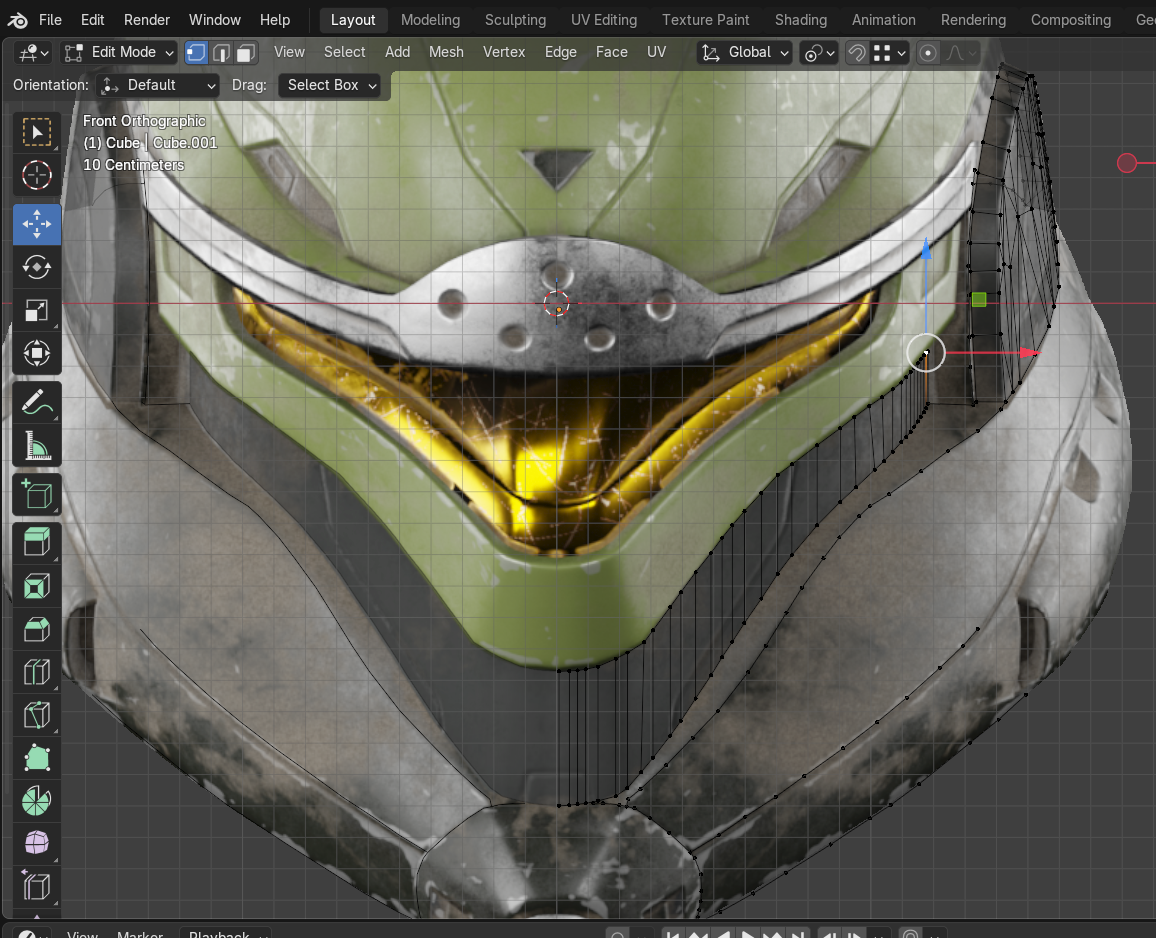This screenshot has height=938, width=1156.
Task: Enable face select mode
Action: point(245,53)
